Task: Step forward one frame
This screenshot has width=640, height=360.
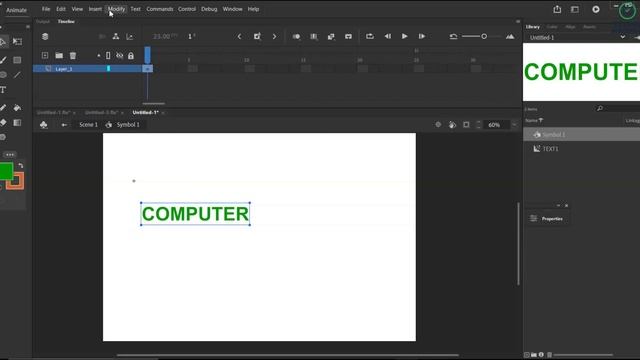Action: [422, 36]
